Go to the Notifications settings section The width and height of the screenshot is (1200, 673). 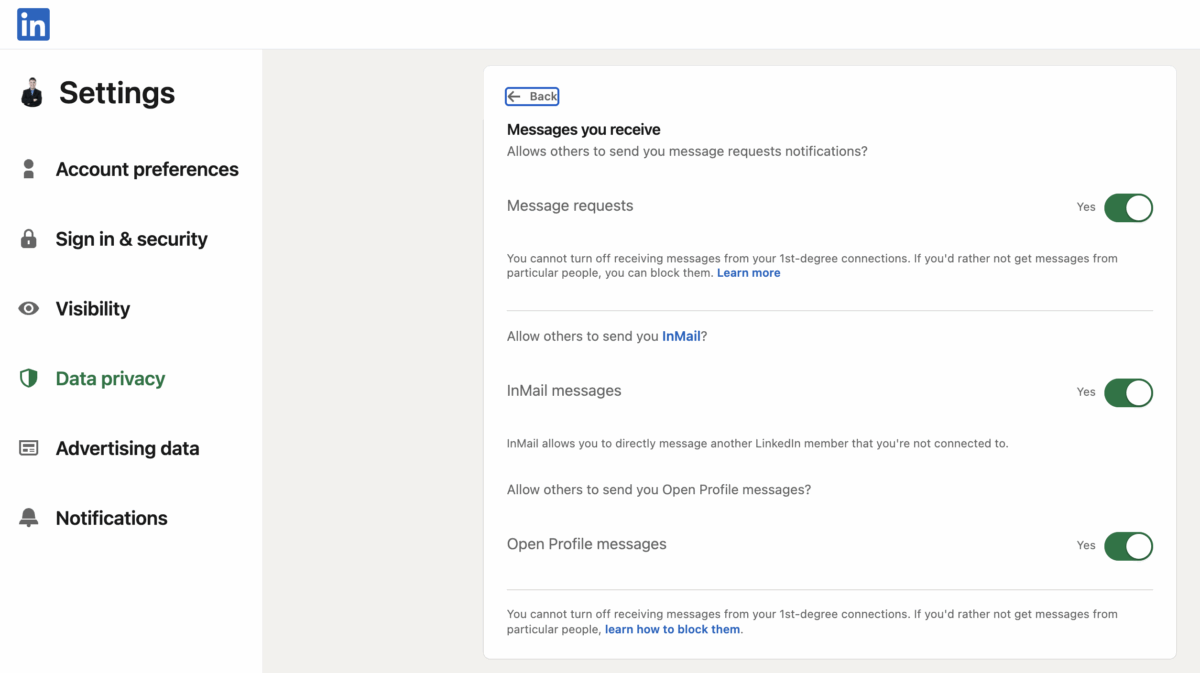tap(111, 518)
